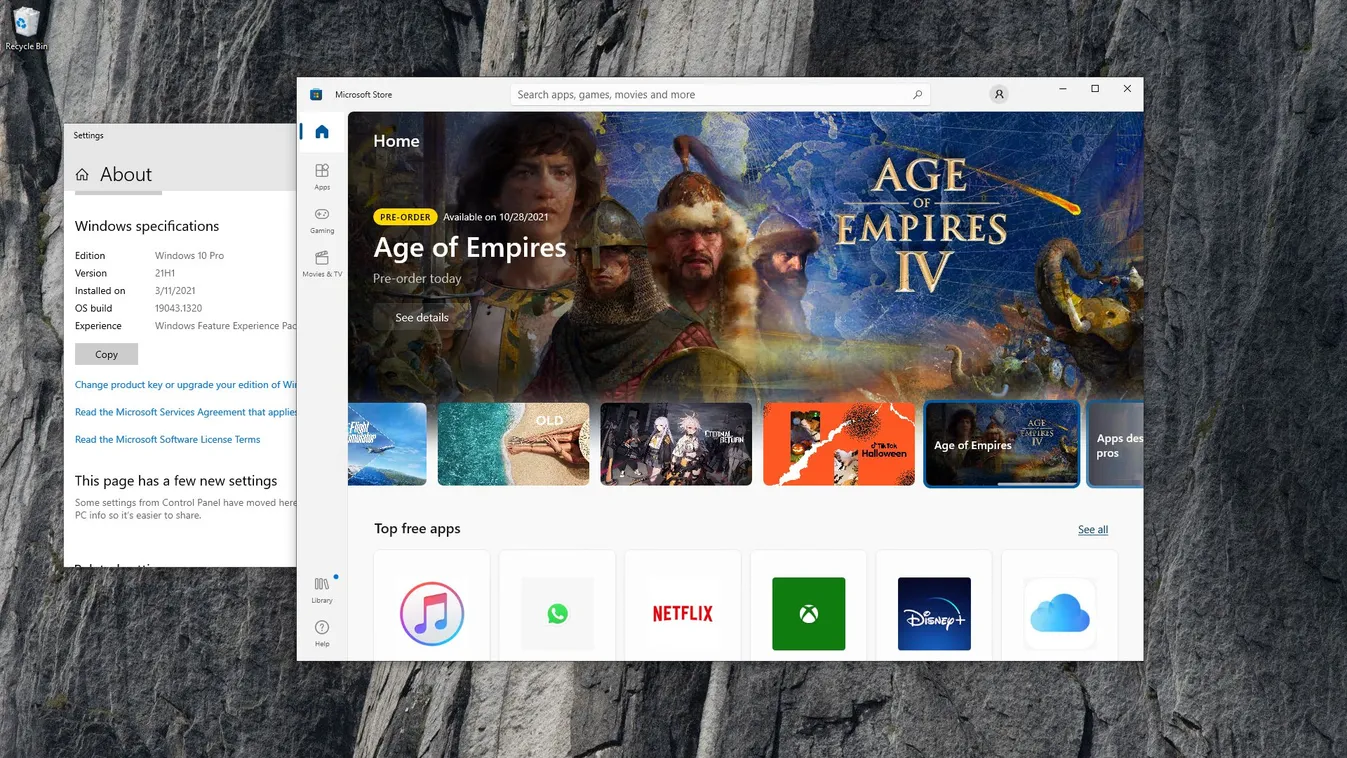The image size is (1347, 758).
Task: Click the PRE-ORDER badge on the banner
Action: pyautogui.click(x=405, y=217)
